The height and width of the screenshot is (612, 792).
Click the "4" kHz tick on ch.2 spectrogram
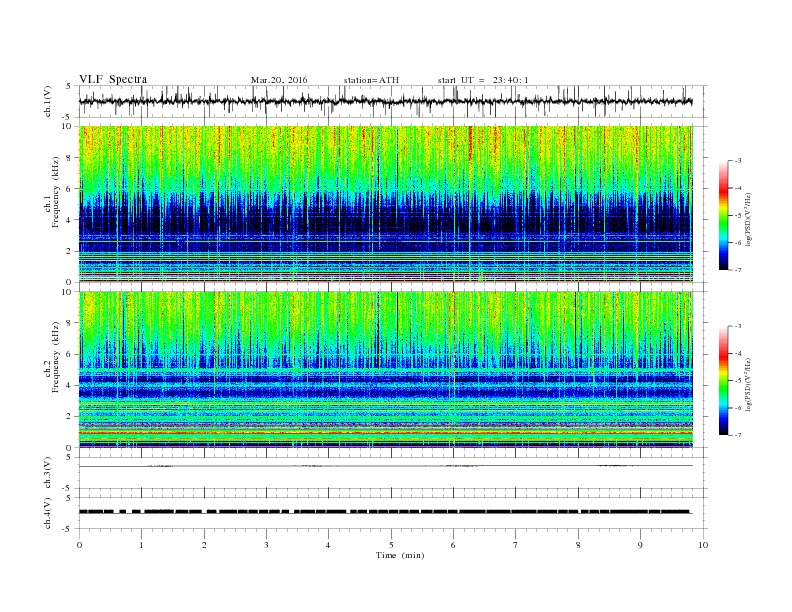[70, 385]
